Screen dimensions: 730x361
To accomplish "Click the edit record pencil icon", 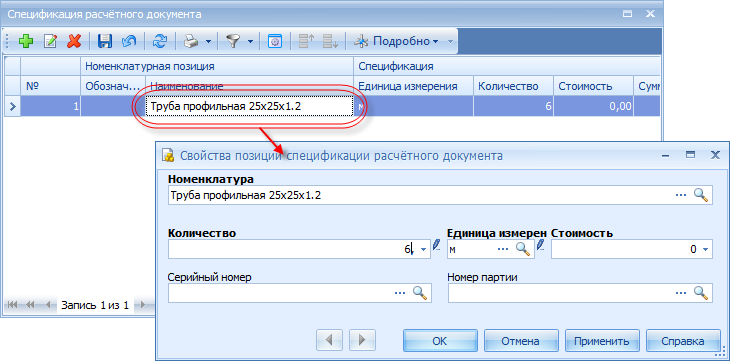I will click(50, 41).
